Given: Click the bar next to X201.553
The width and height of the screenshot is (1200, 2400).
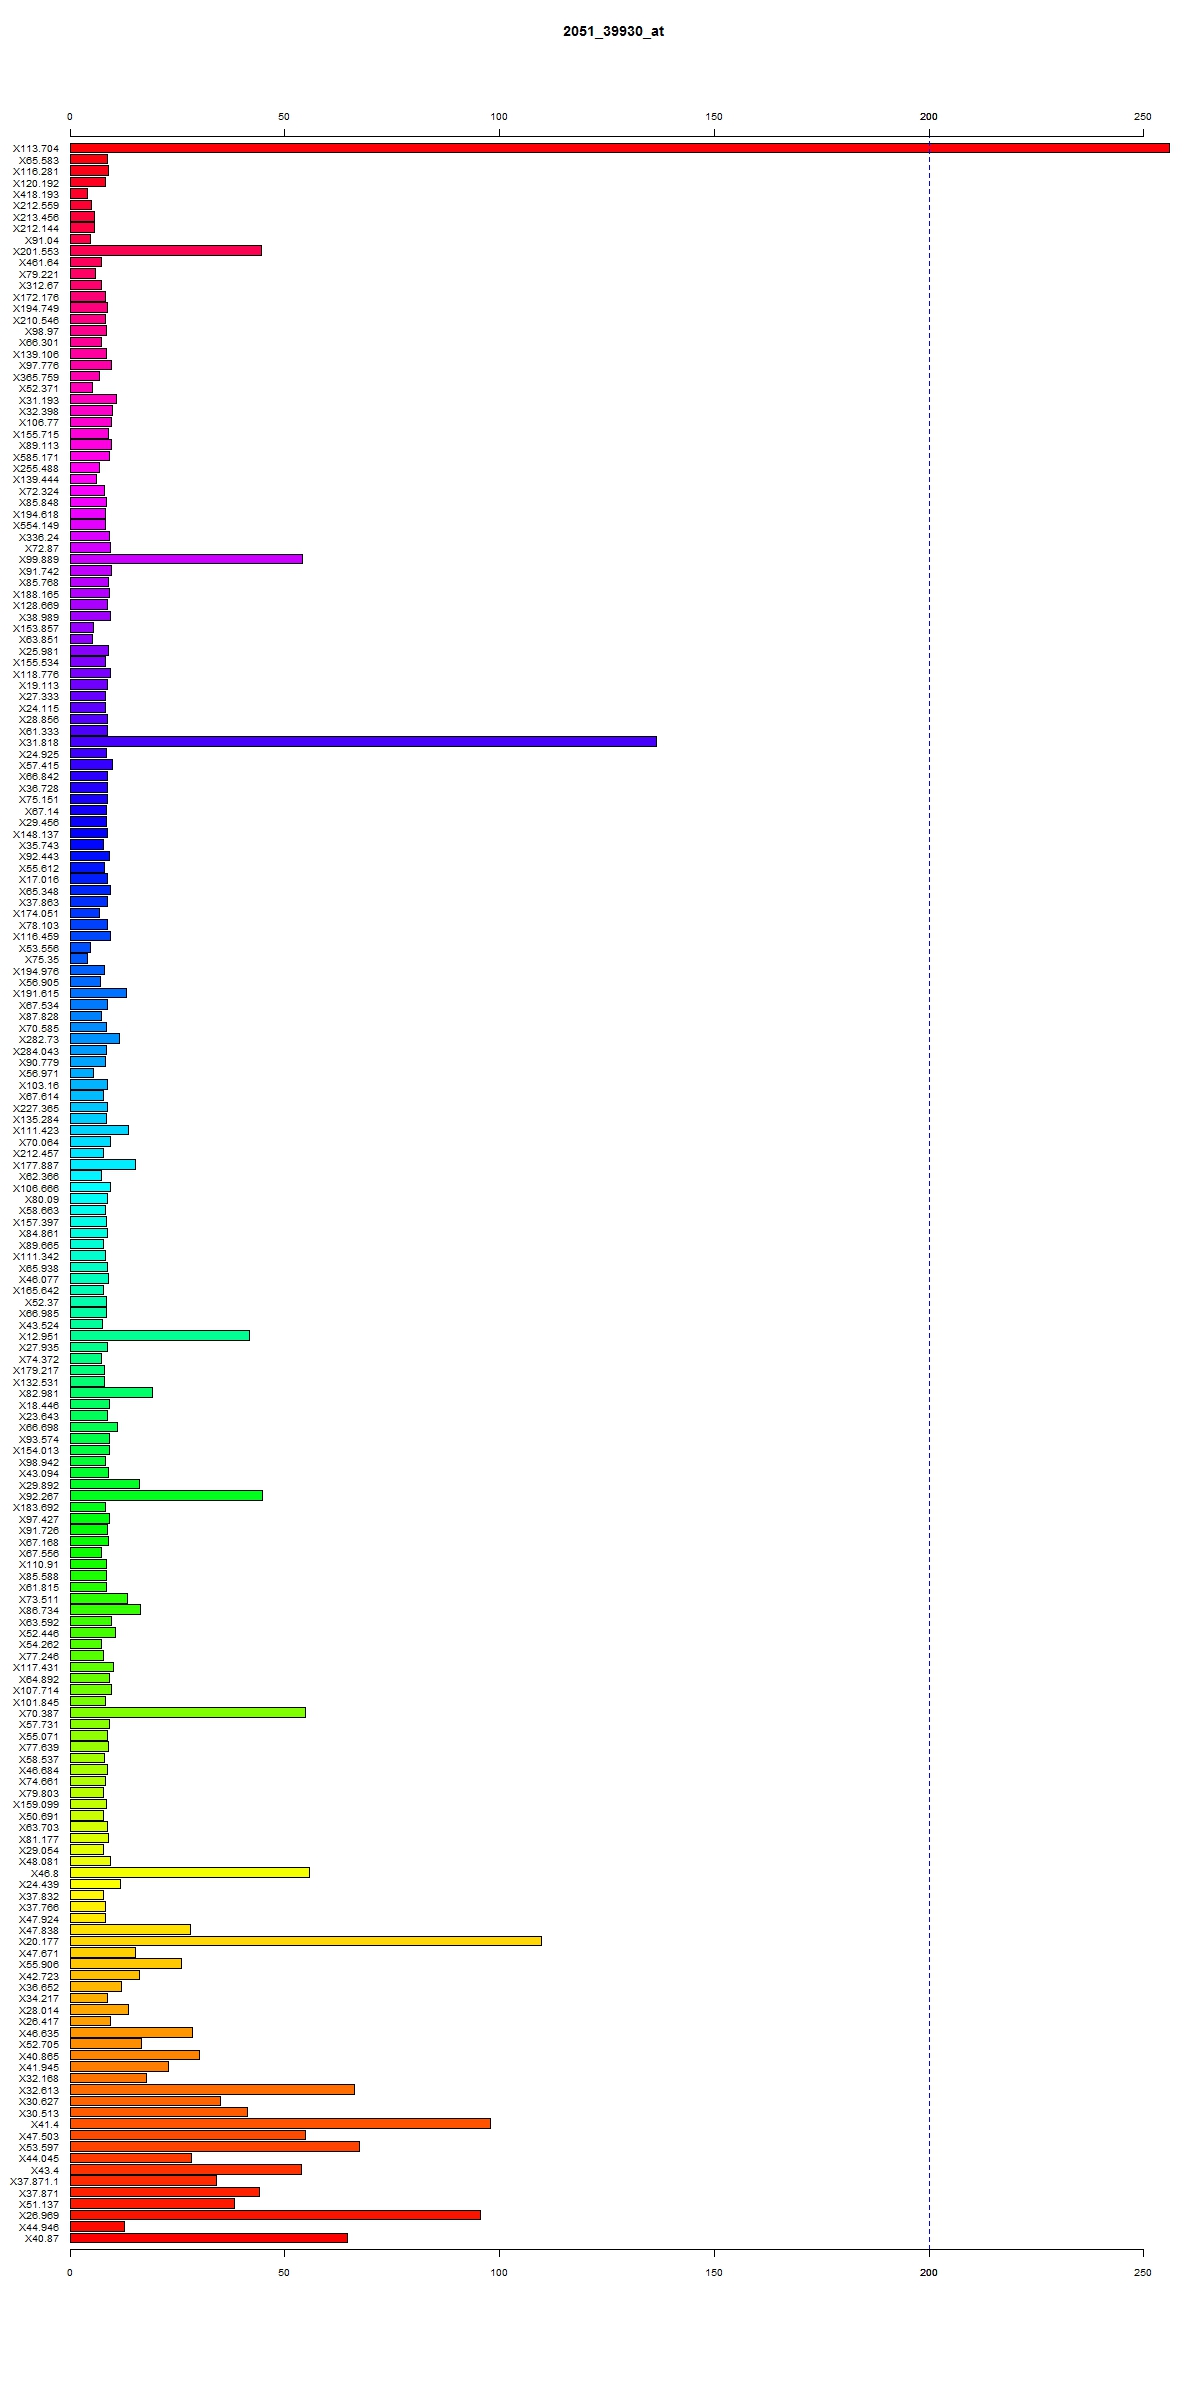Looking at the screenshot, I should [x=166, y=251].
